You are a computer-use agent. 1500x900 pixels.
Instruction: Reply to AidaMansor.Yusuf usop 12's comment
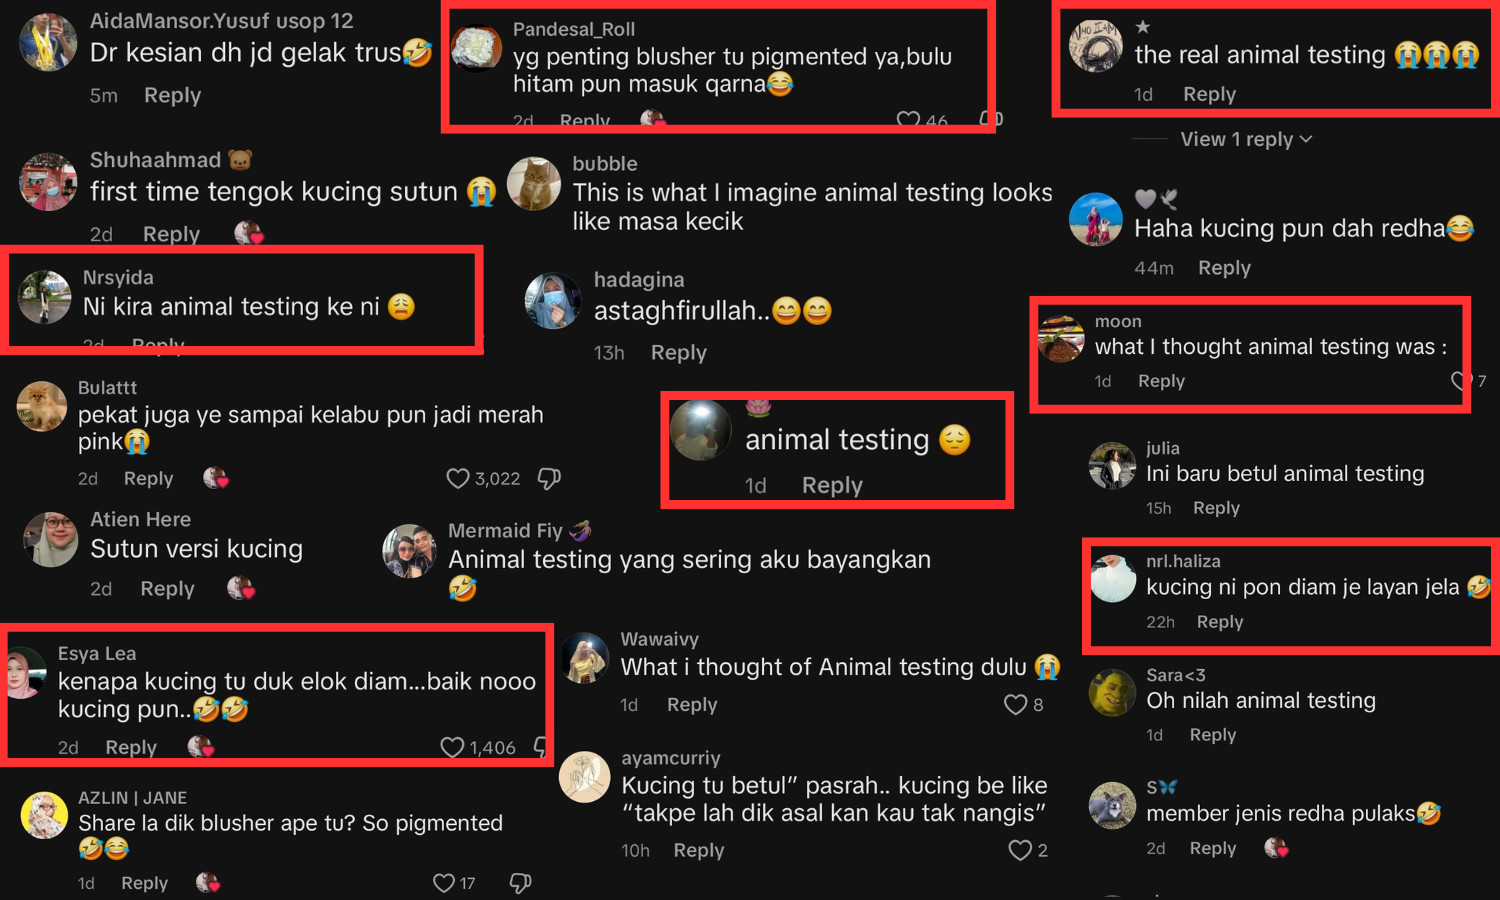(172, 95)
